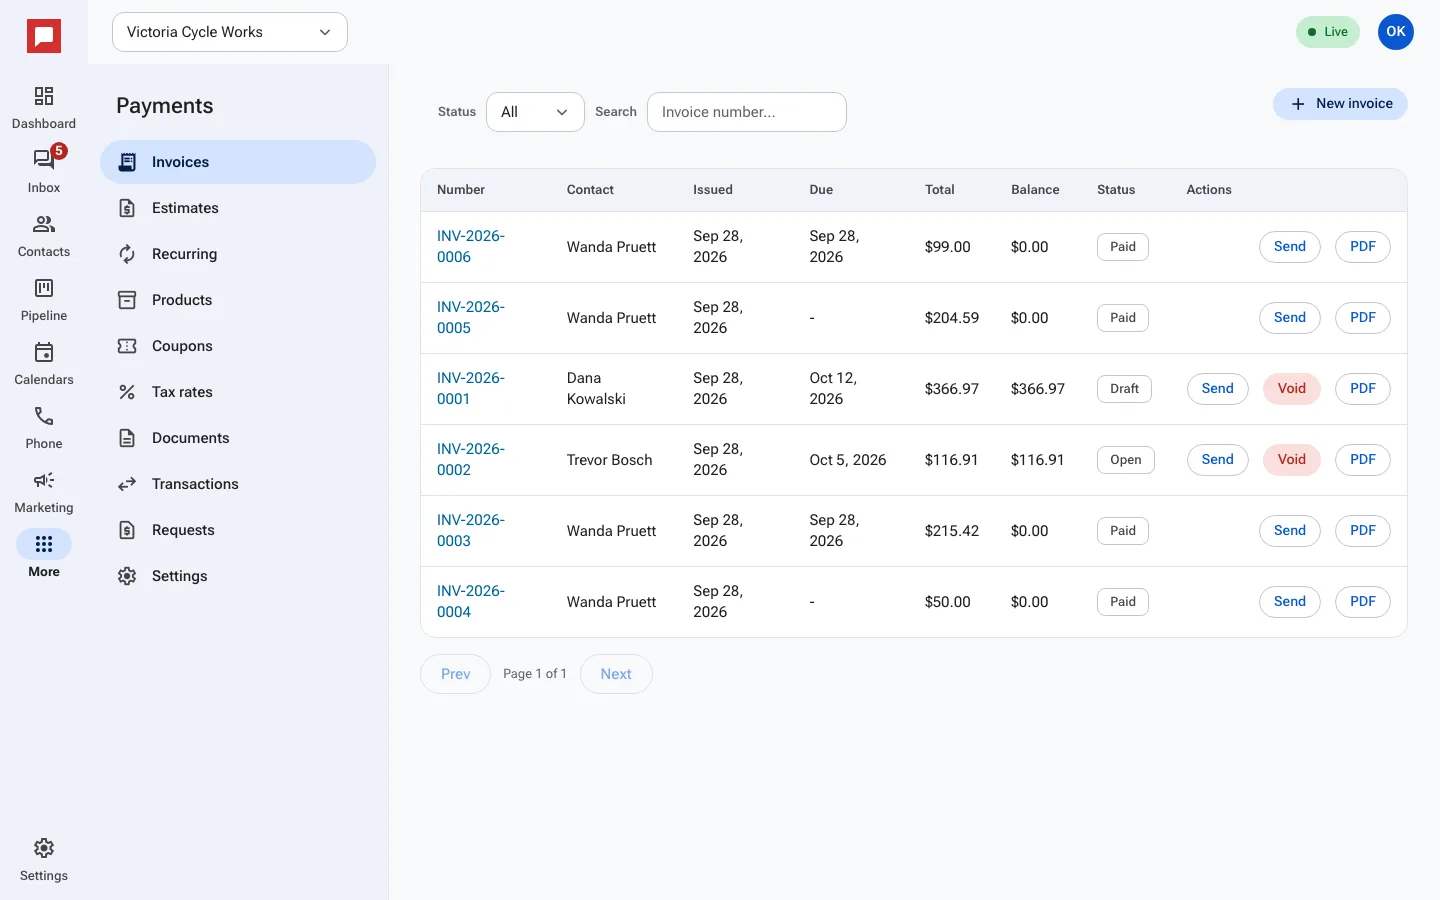Viewport: 1440px width, 900px height.
Task: Click the Products box icon
Action: (x=127, y=300)
